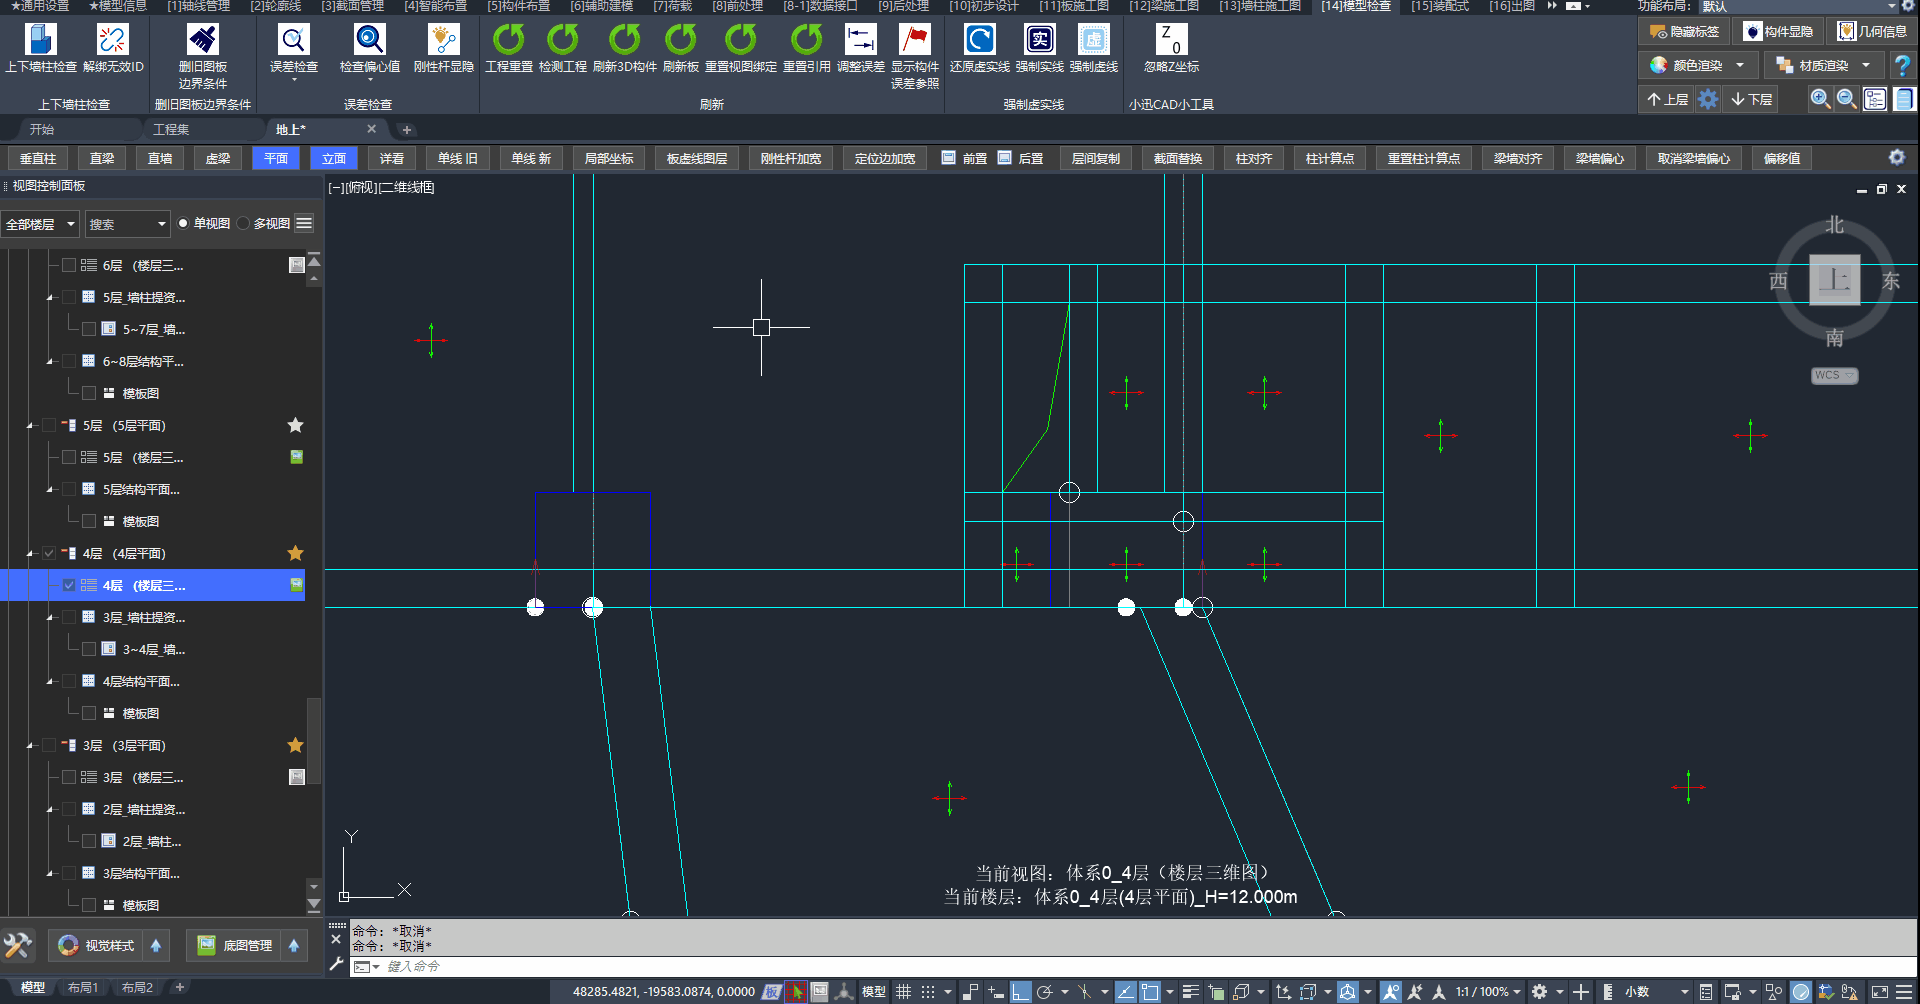Screen dimensions: 1920x1004
Task: Check the 5层 (楼层三... checkbox
Action: [x=69, y=457]
